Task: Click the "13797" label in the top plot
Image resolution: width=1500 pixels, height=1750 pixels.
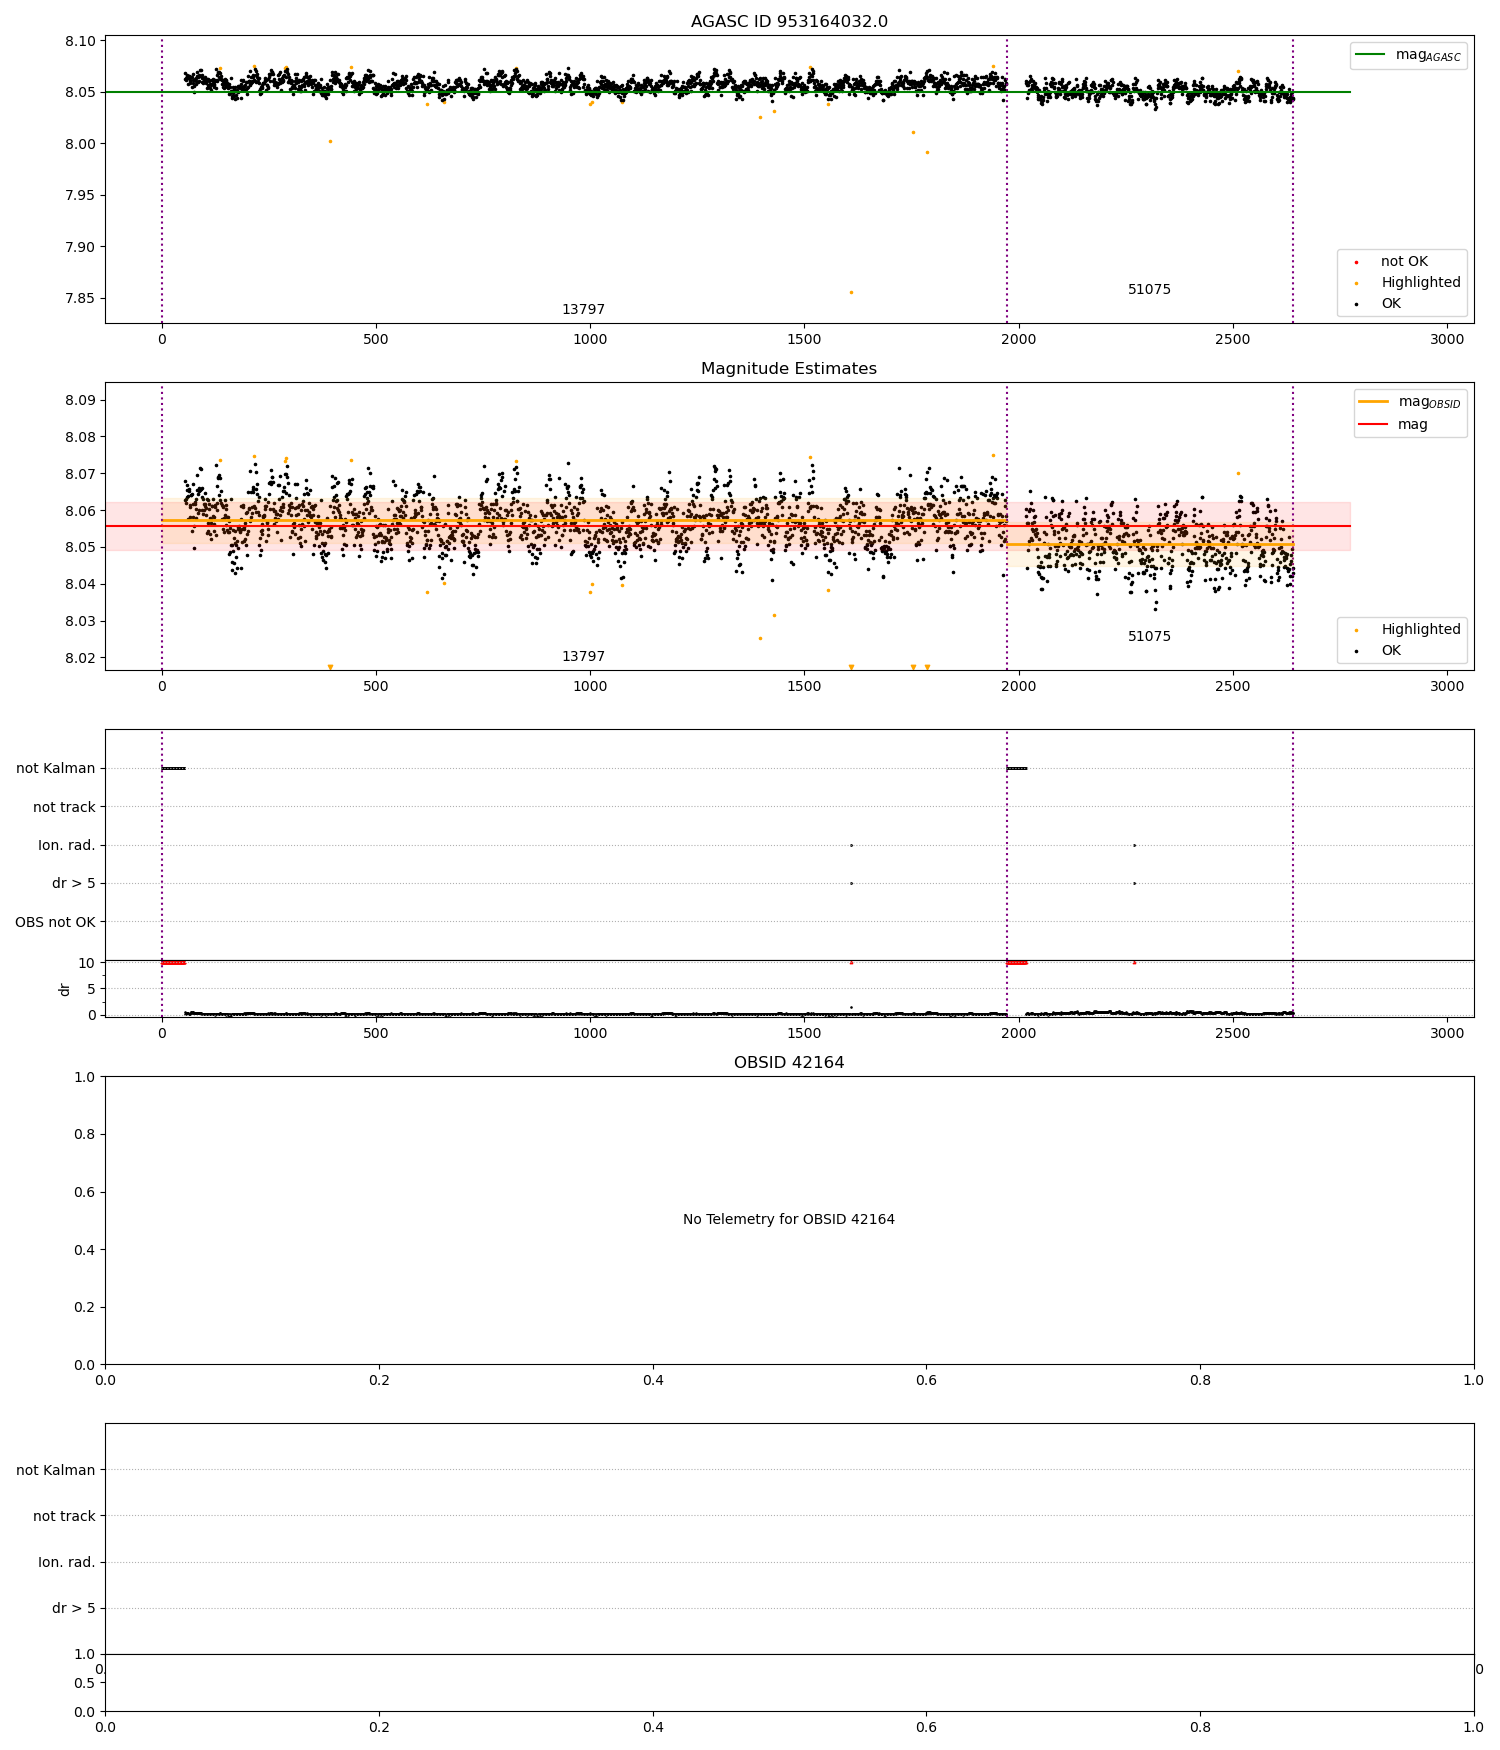Action: (x=583, y=310)
